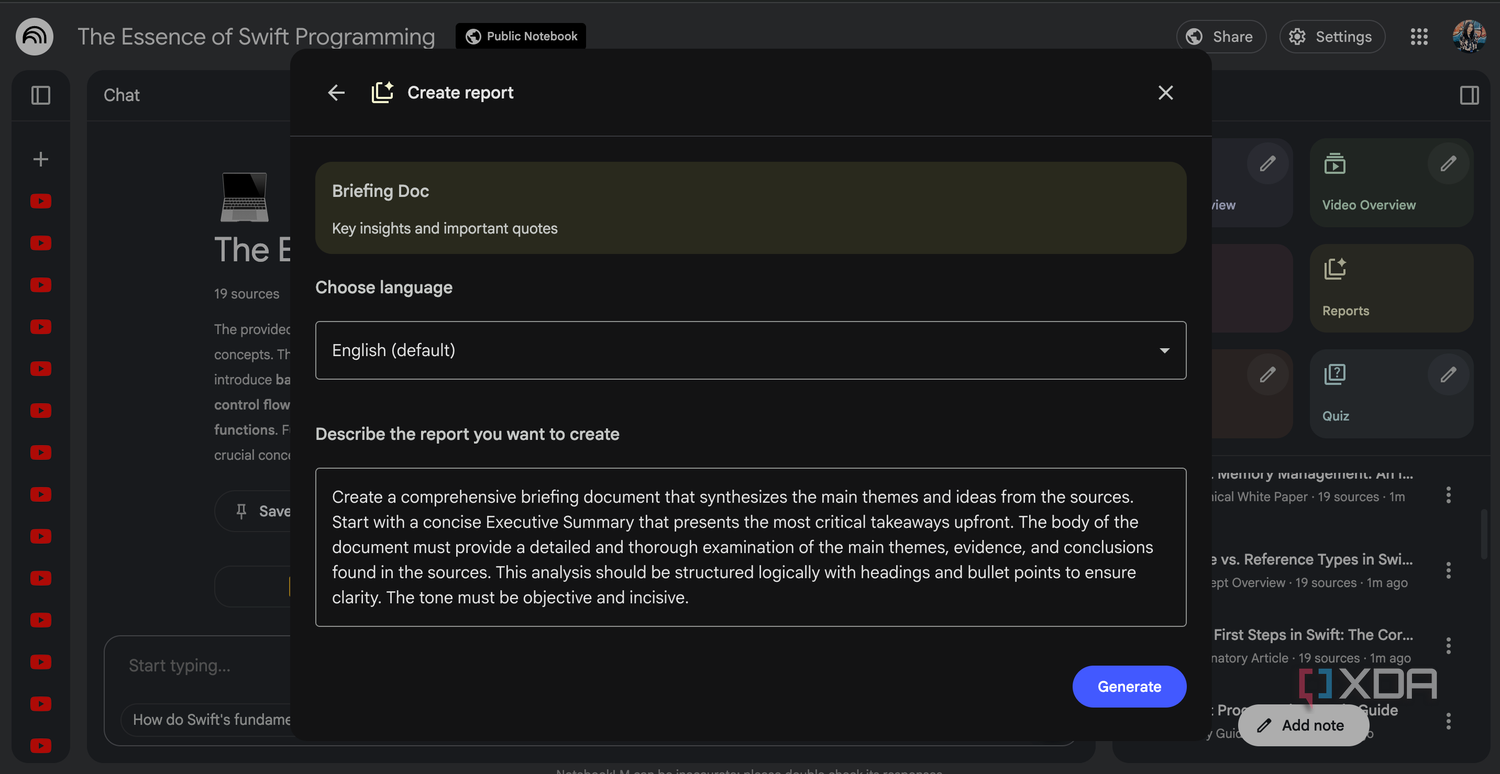Add a new source with plus icon

coord(41,159)
